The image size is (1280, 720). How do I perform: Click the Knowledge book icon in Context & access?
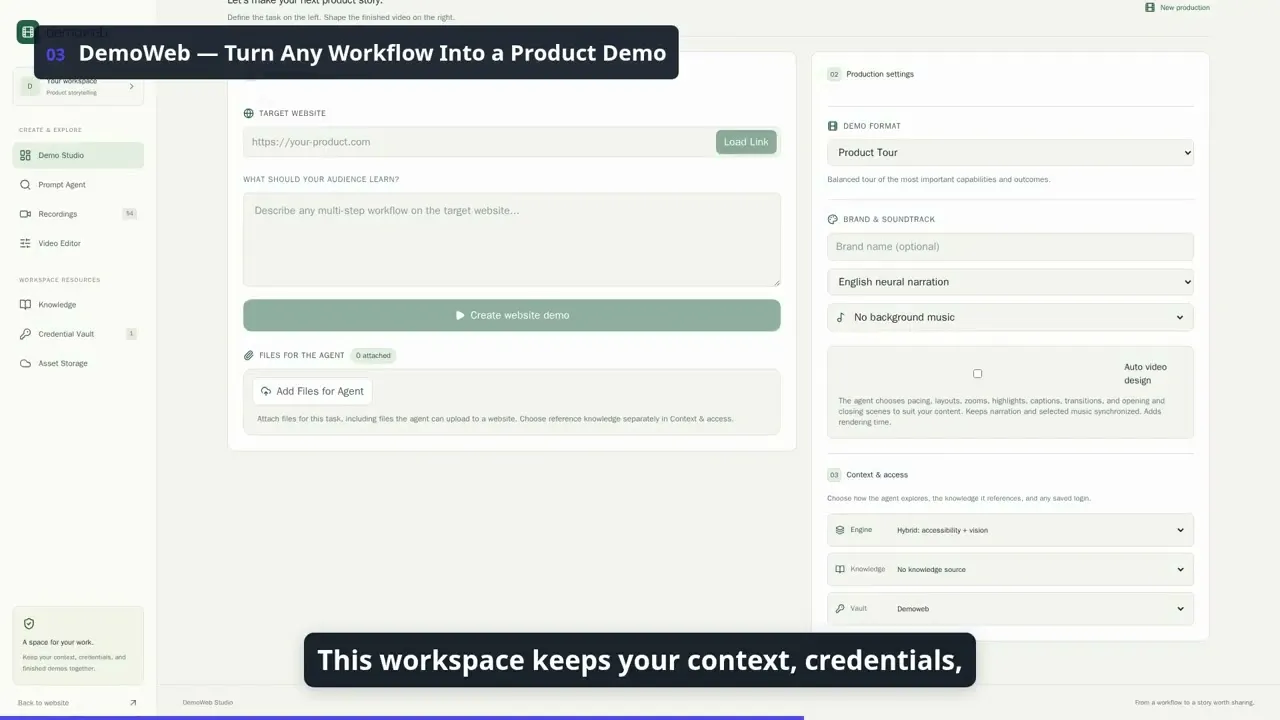[x=840, y=569]
